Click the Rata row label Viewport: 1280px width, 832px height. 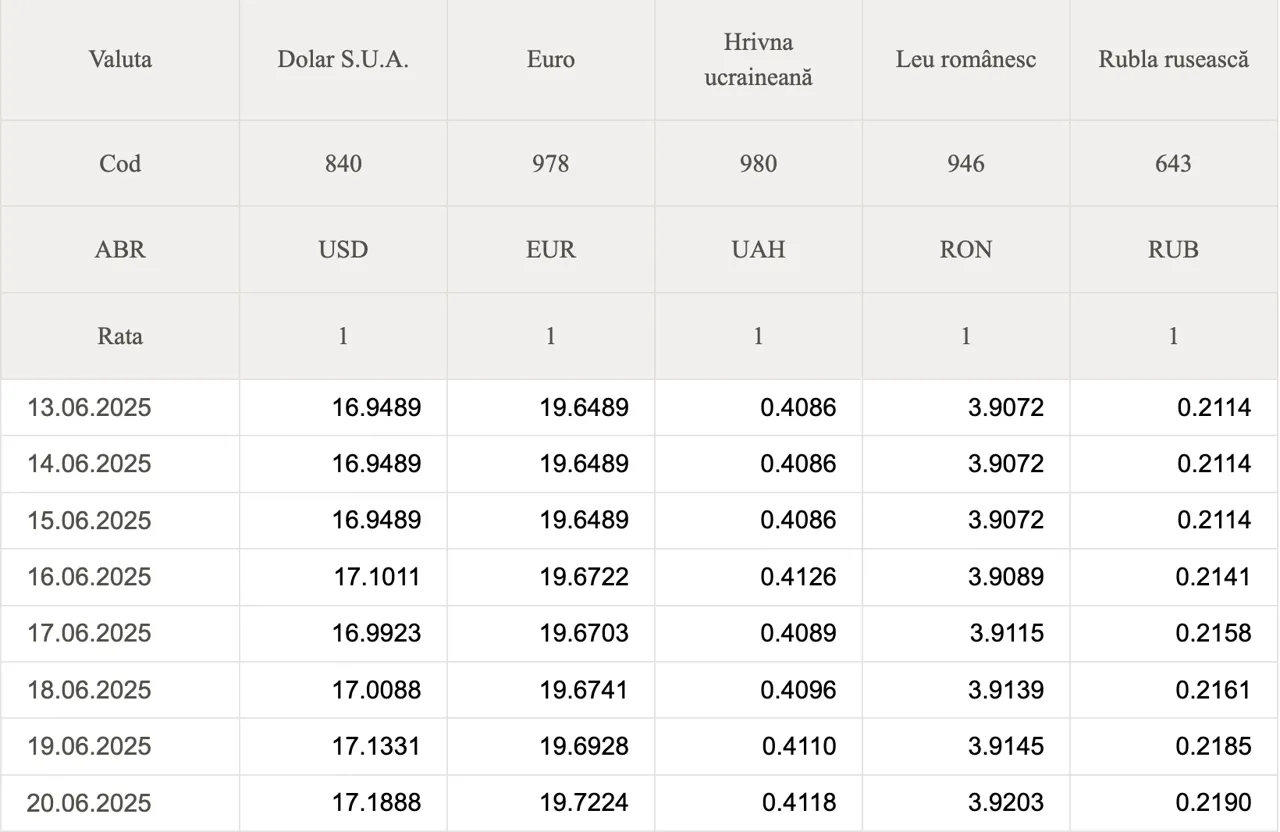pyautogui.click(x=120, y=336)
